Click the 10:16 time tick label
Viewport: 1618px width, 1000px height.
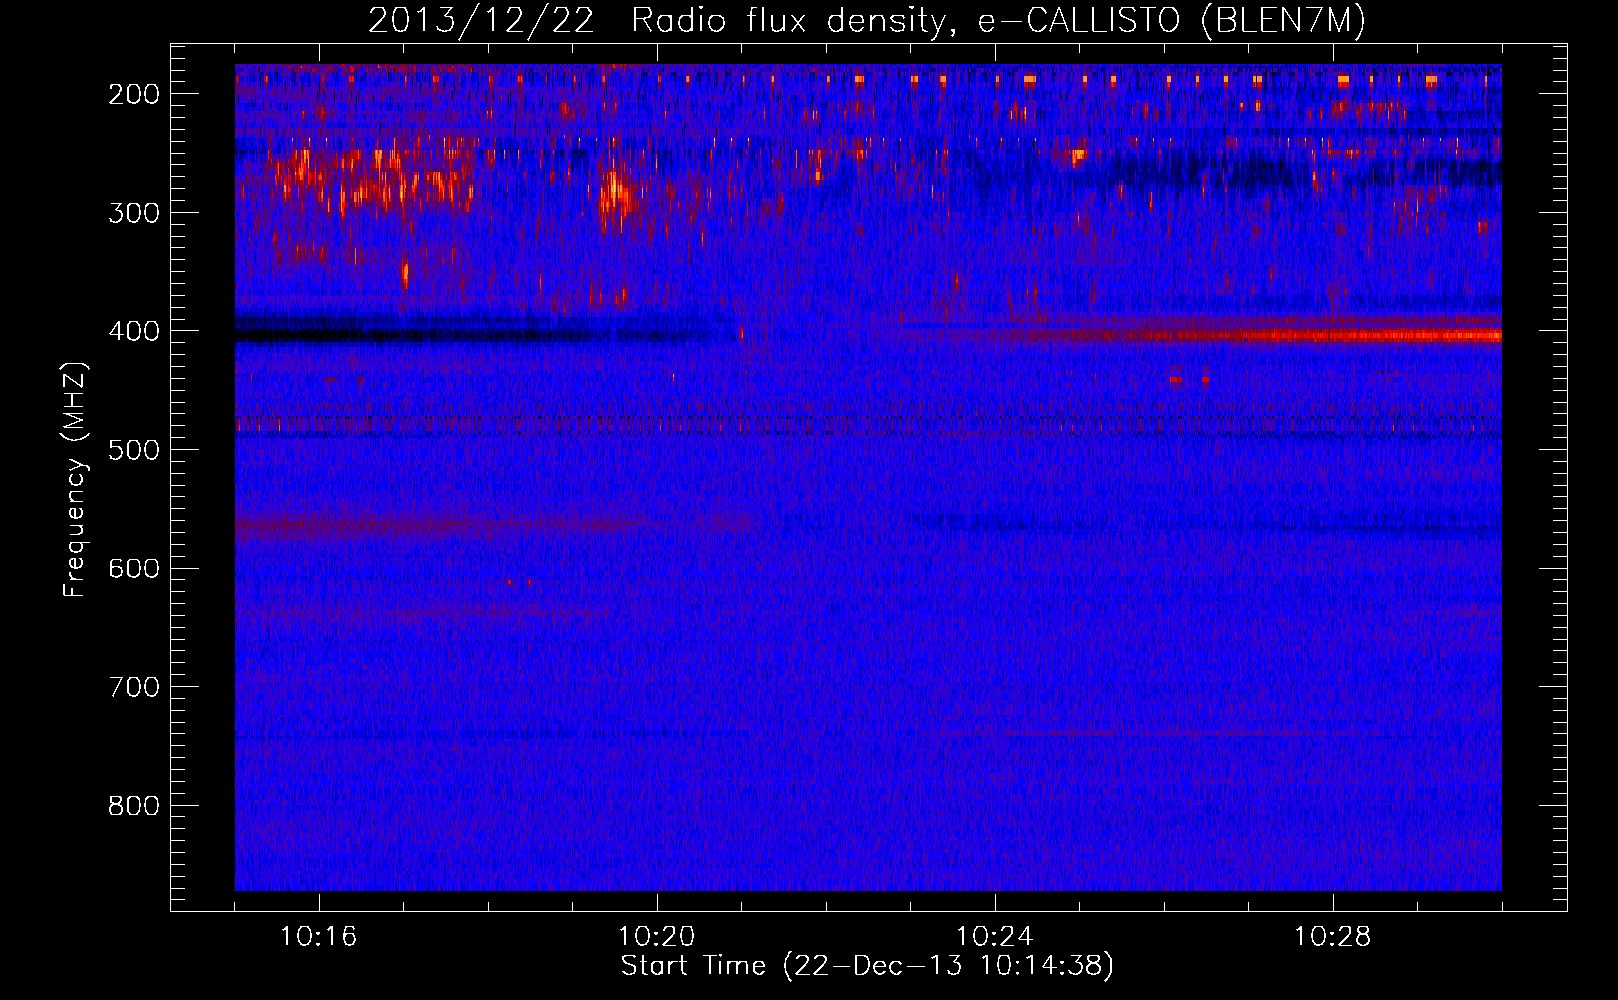tap(319, 937)
